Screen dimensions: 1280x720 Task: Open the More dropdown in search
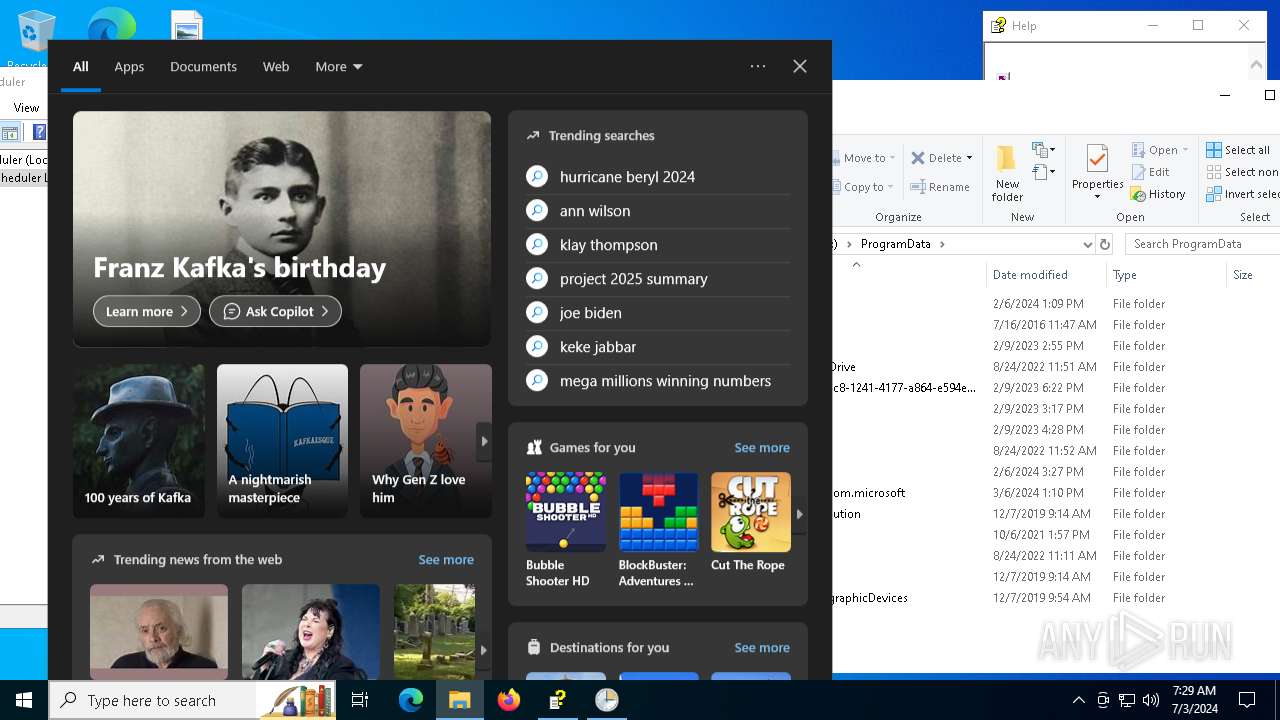(339, 66)
